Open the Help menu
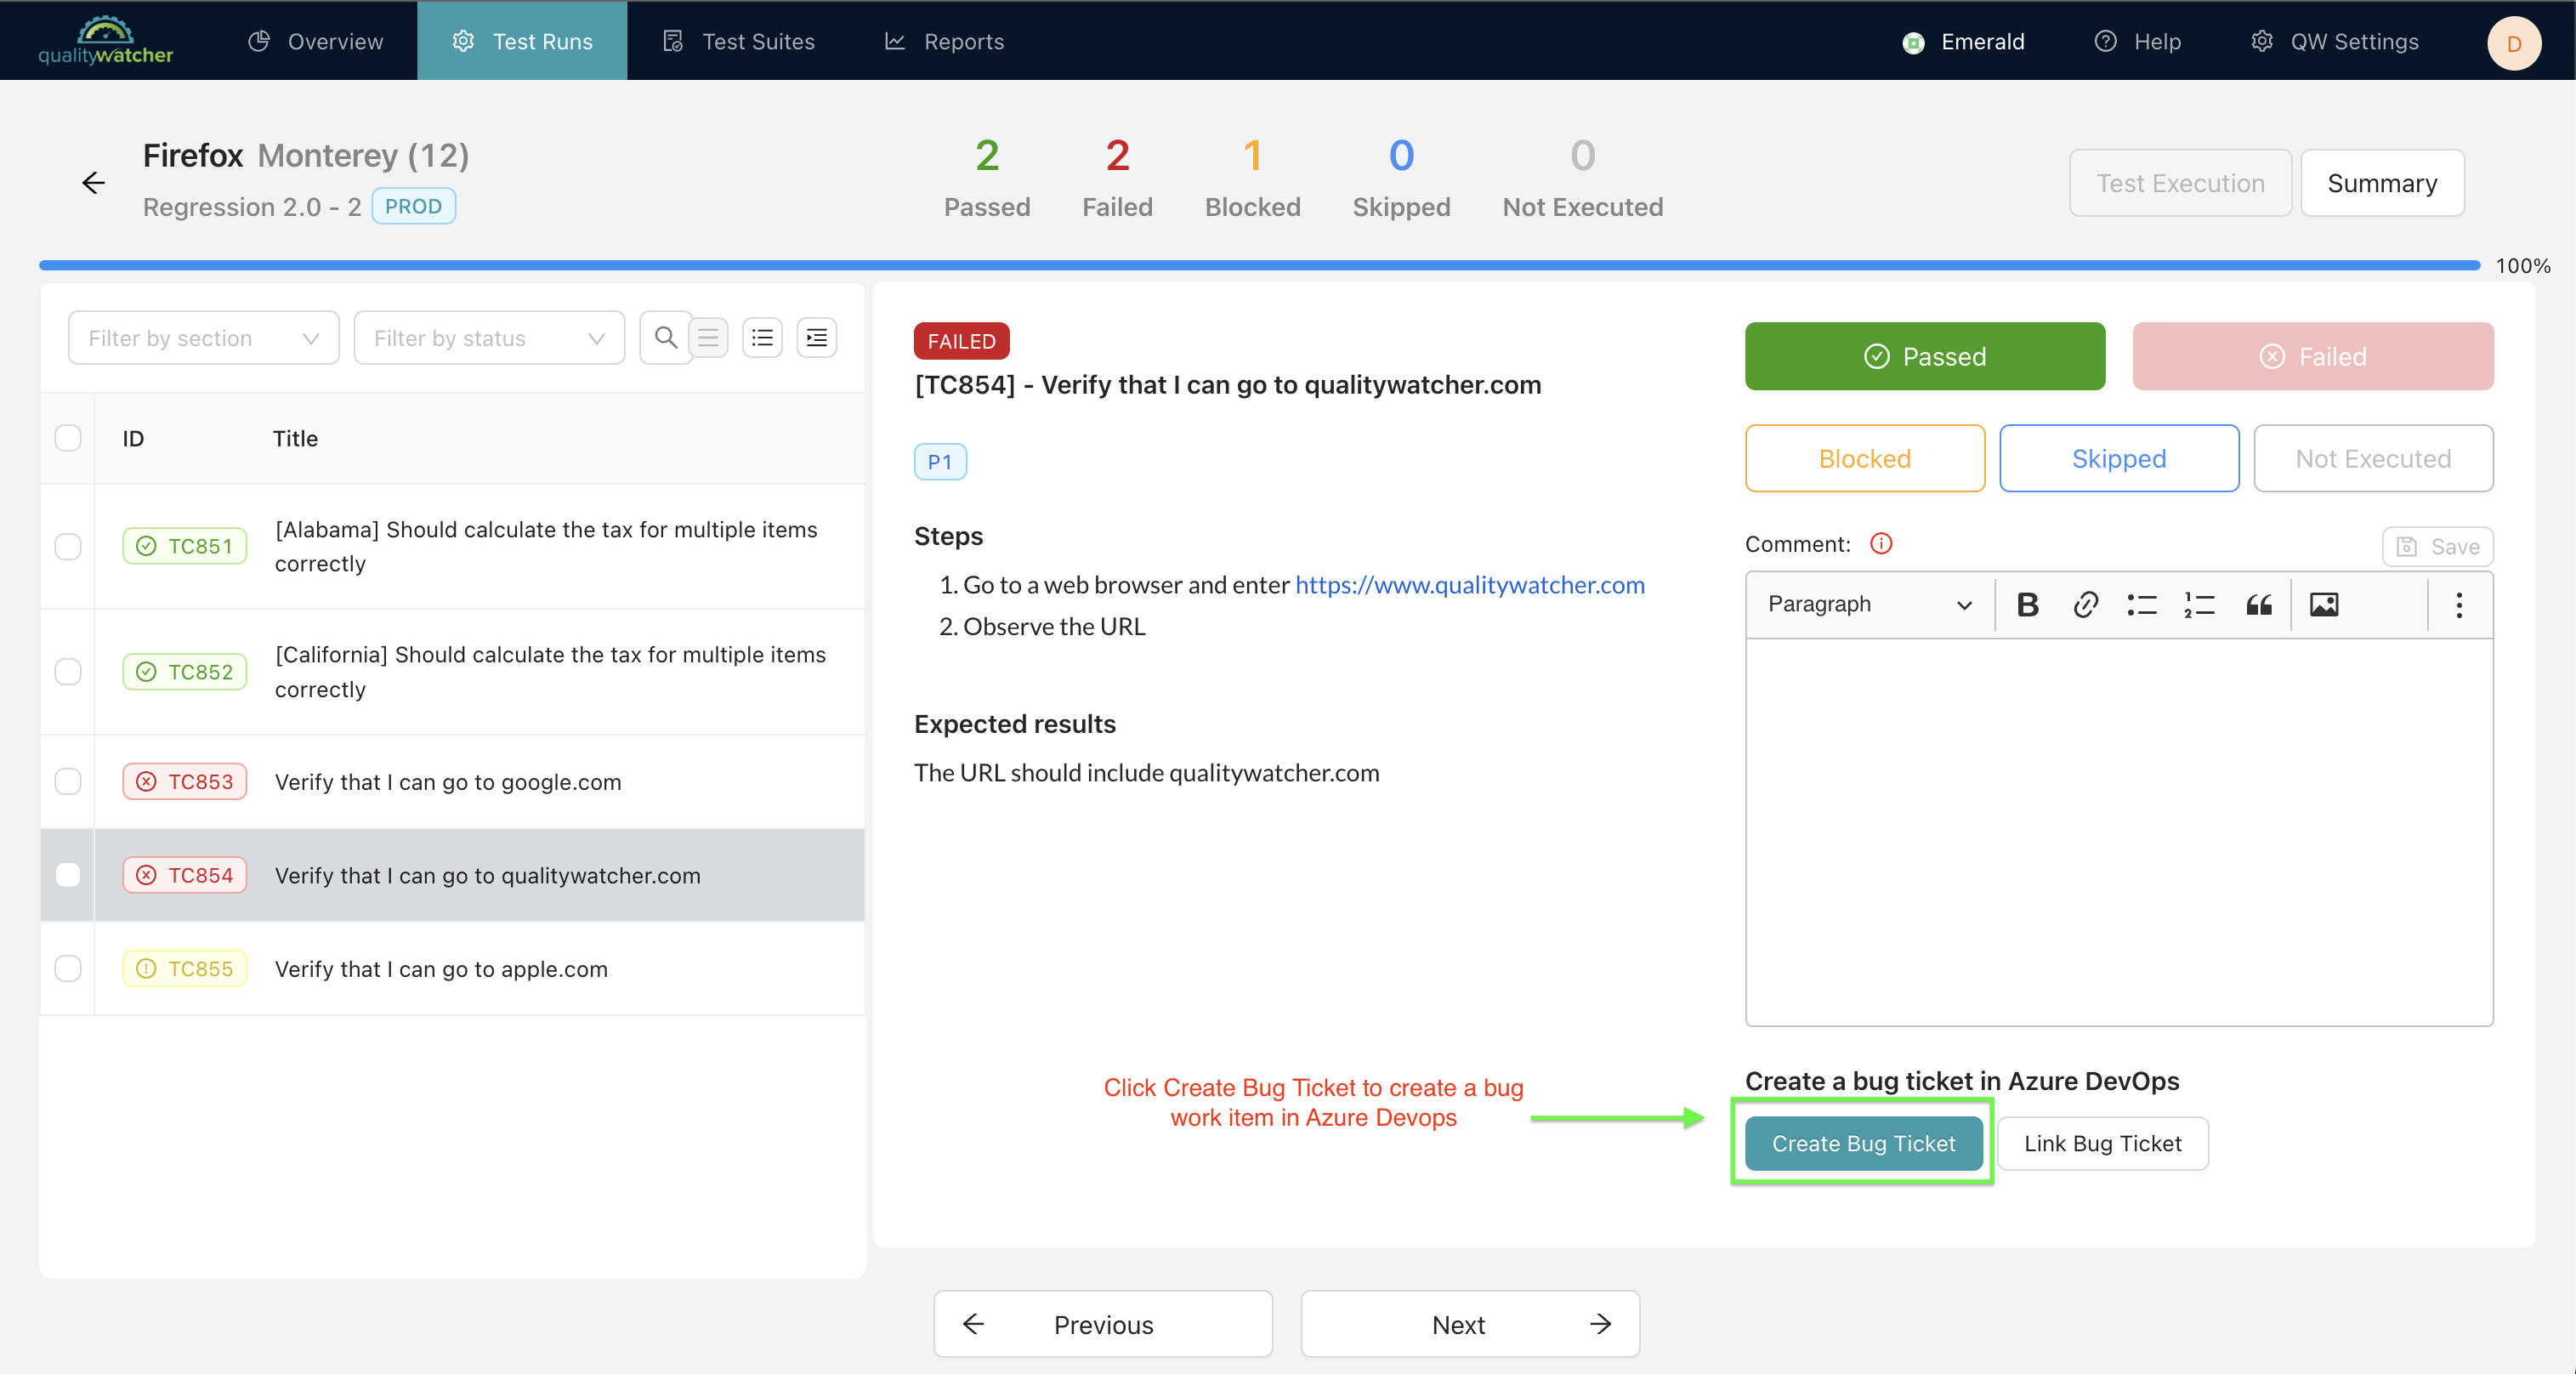Image resolution: width=2576 pixels, height=1374 pixels. click(2138, 41)
